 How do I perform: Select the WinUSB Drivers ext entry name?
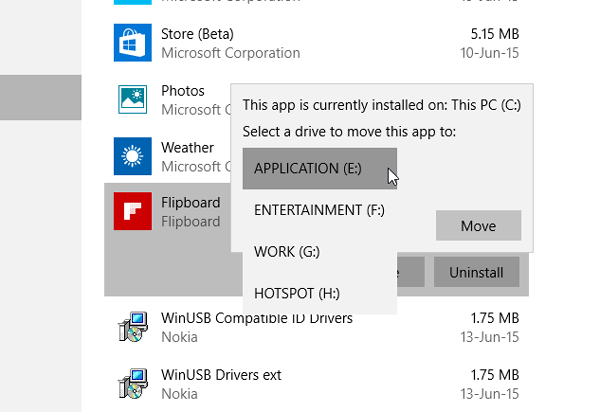(221, 375)
